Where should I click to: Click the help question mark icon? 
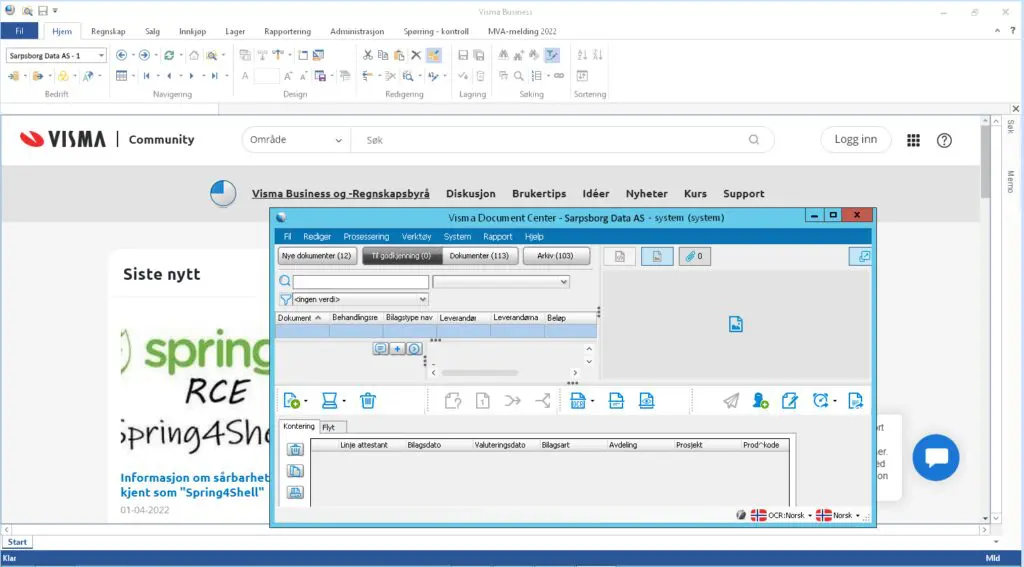(x=944, y=141)
